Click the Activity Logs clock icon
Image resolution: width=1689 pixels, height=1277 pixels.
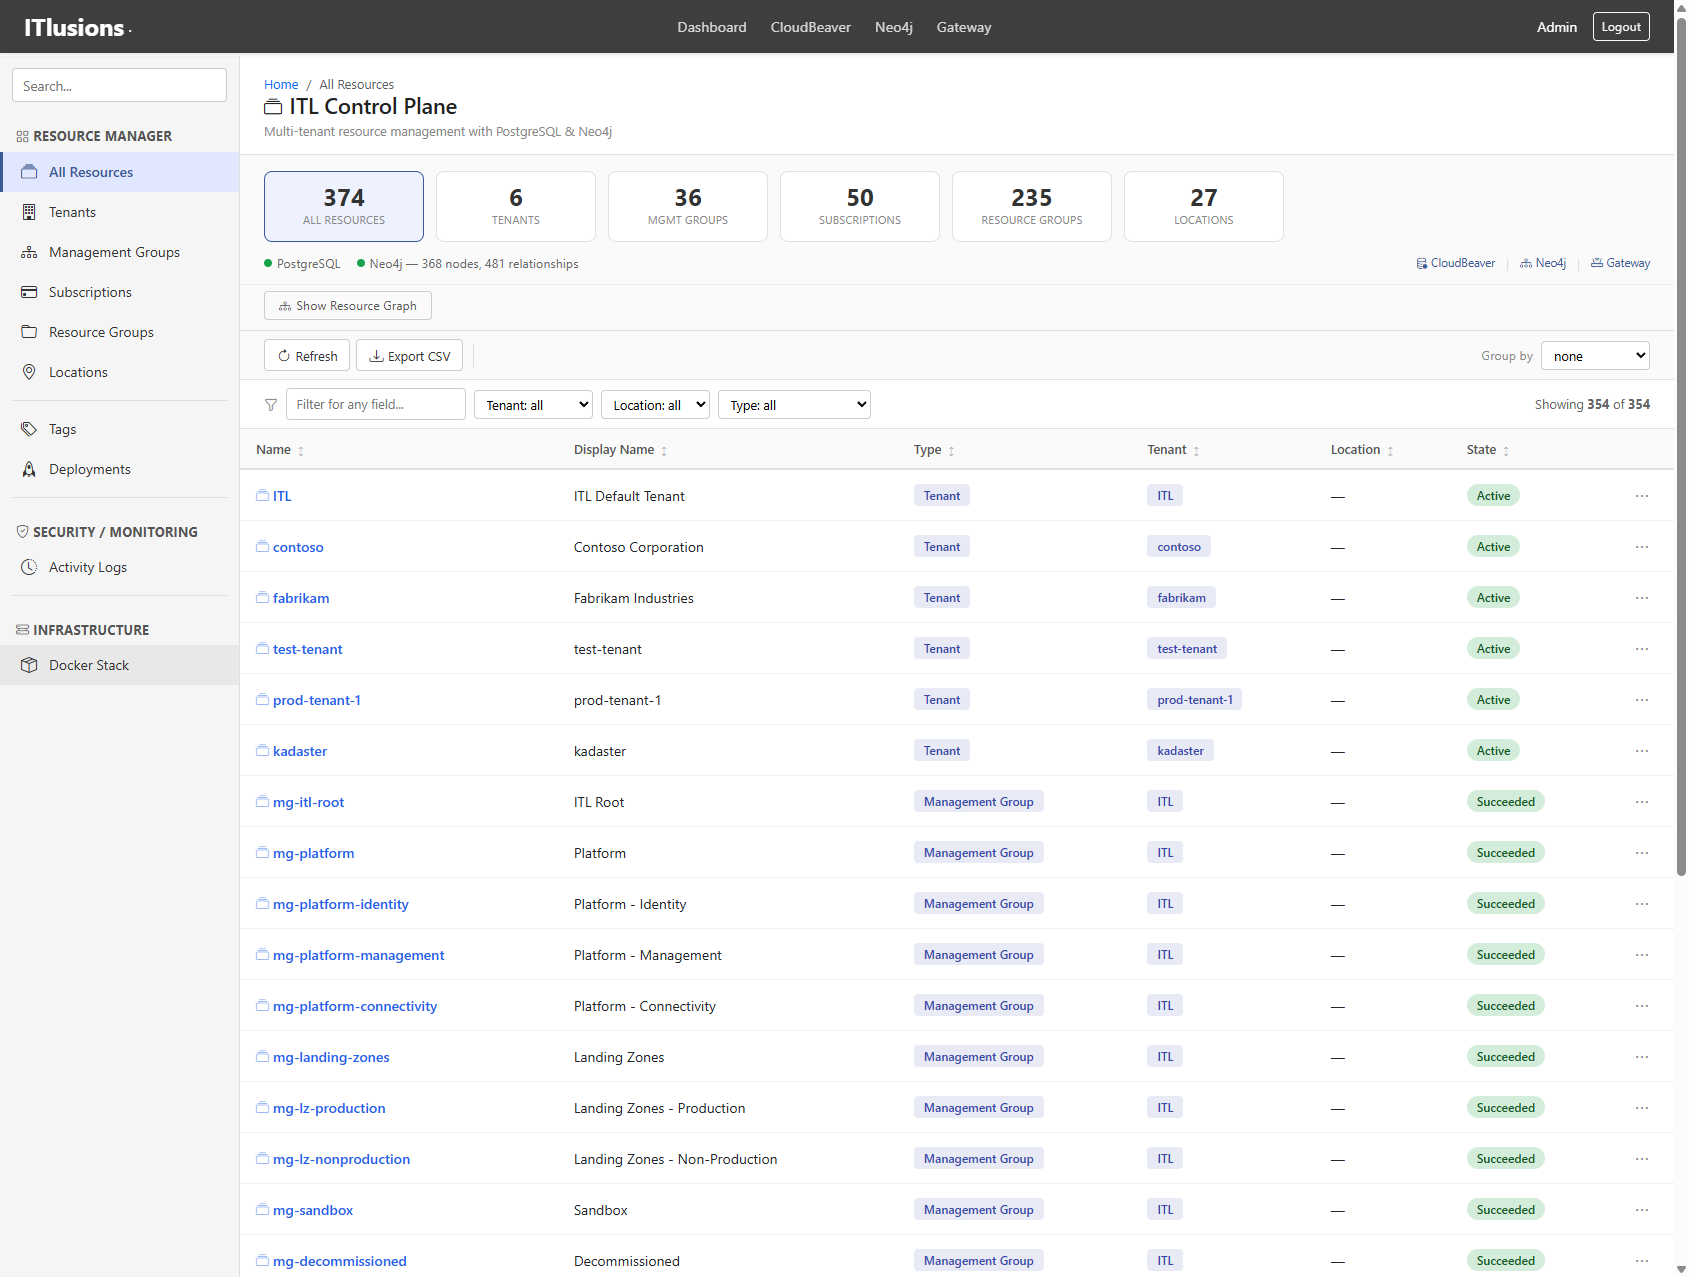tap(29, 567)
